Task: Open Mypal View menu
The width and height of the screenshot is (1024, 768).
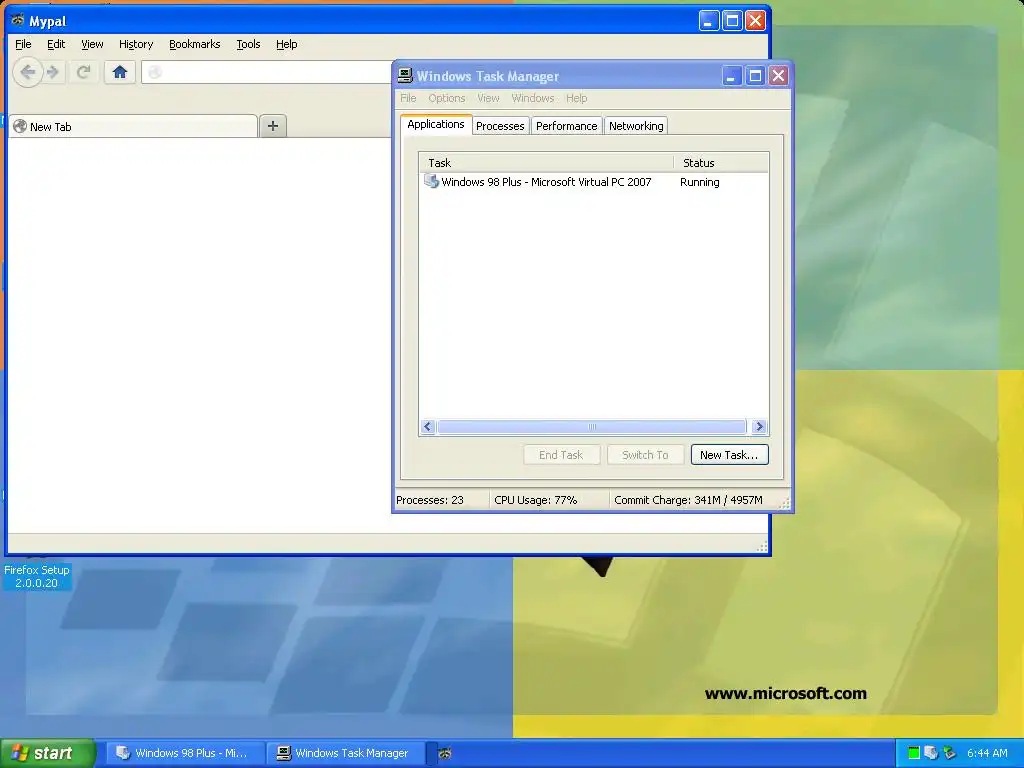Action: tap(92, 44)
